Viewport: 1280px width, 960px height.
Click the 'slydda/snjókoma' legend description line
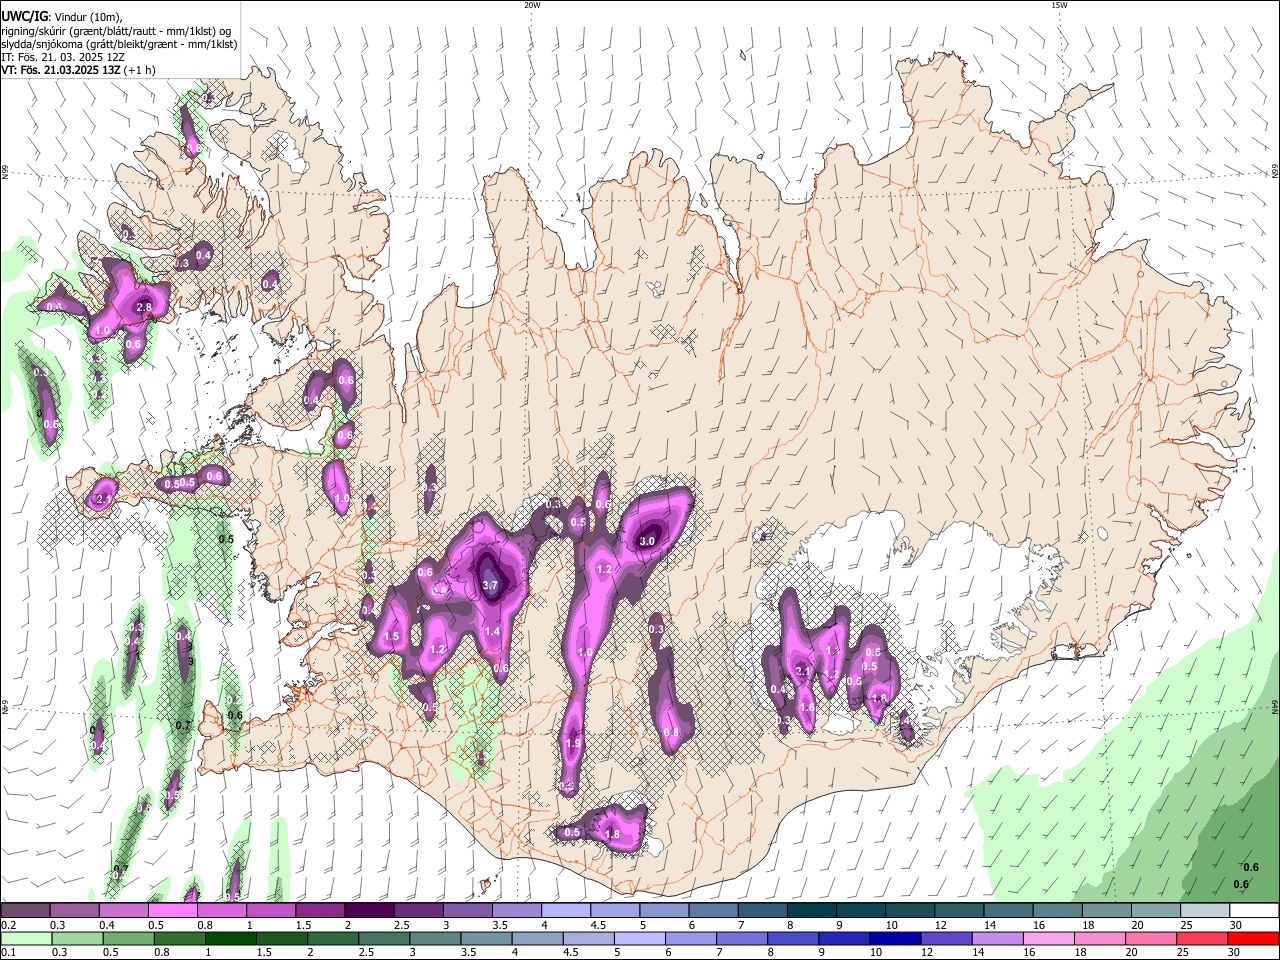pos(119,44)
